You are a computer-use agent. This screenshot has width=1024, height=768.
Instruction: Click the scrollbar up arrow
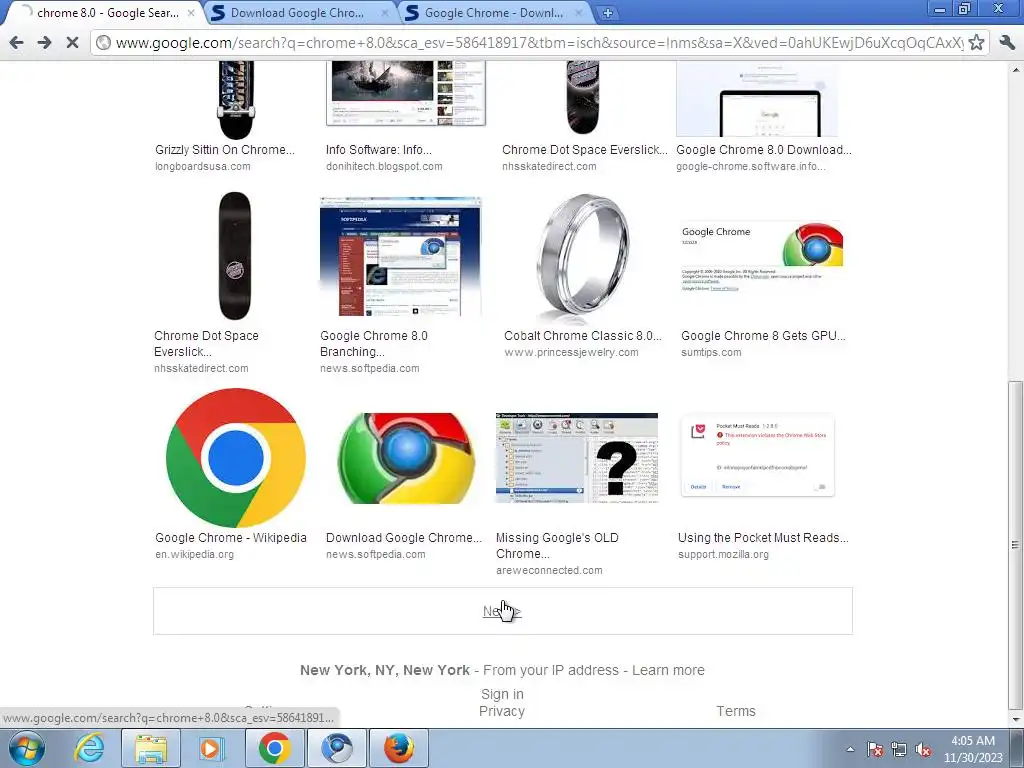1016,69
